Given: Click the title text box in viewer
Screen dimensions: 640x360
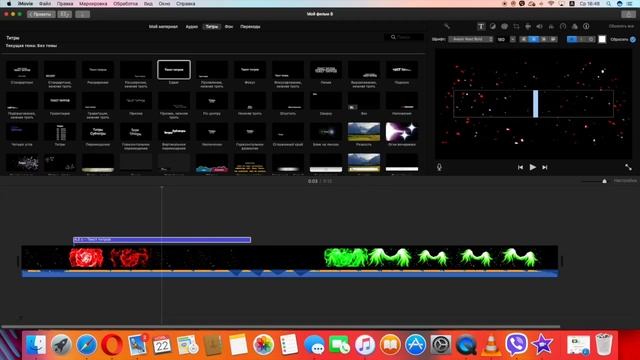Looking at the screenshot, I should (533, 104).
